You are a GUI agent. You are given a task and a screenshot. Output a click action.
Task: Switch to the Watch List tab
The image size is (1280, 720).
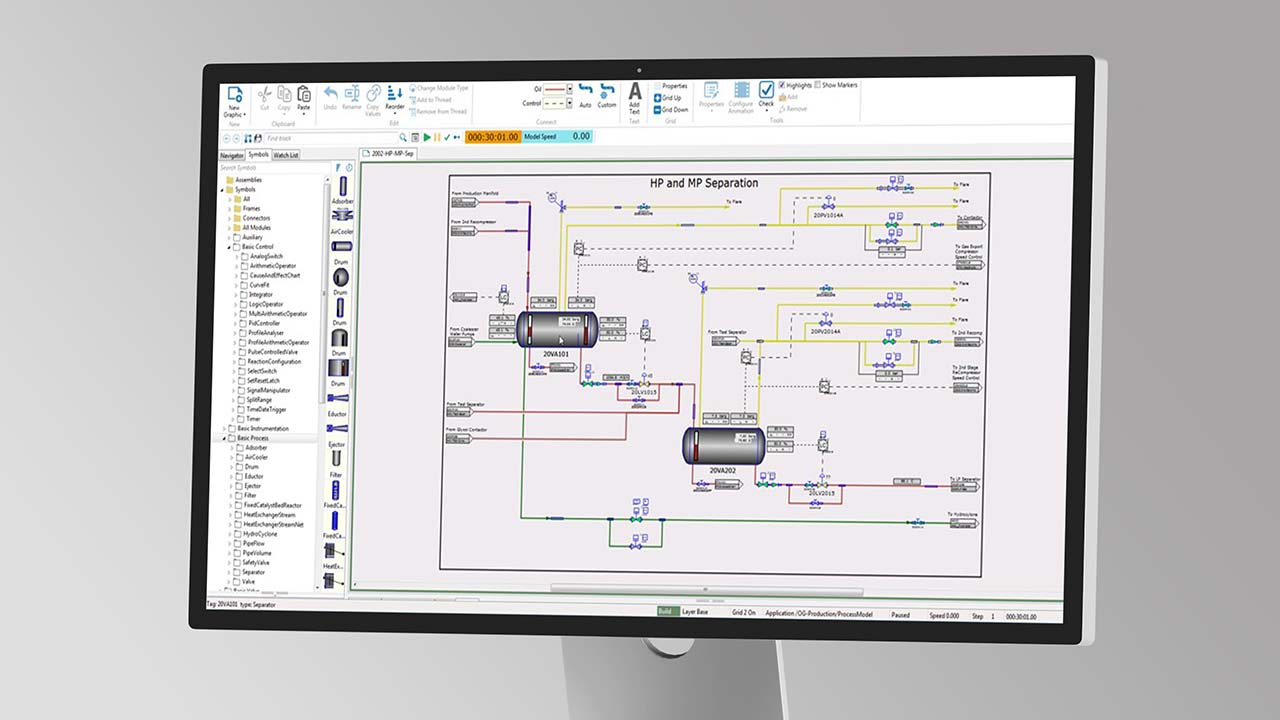tap(286, 156)
